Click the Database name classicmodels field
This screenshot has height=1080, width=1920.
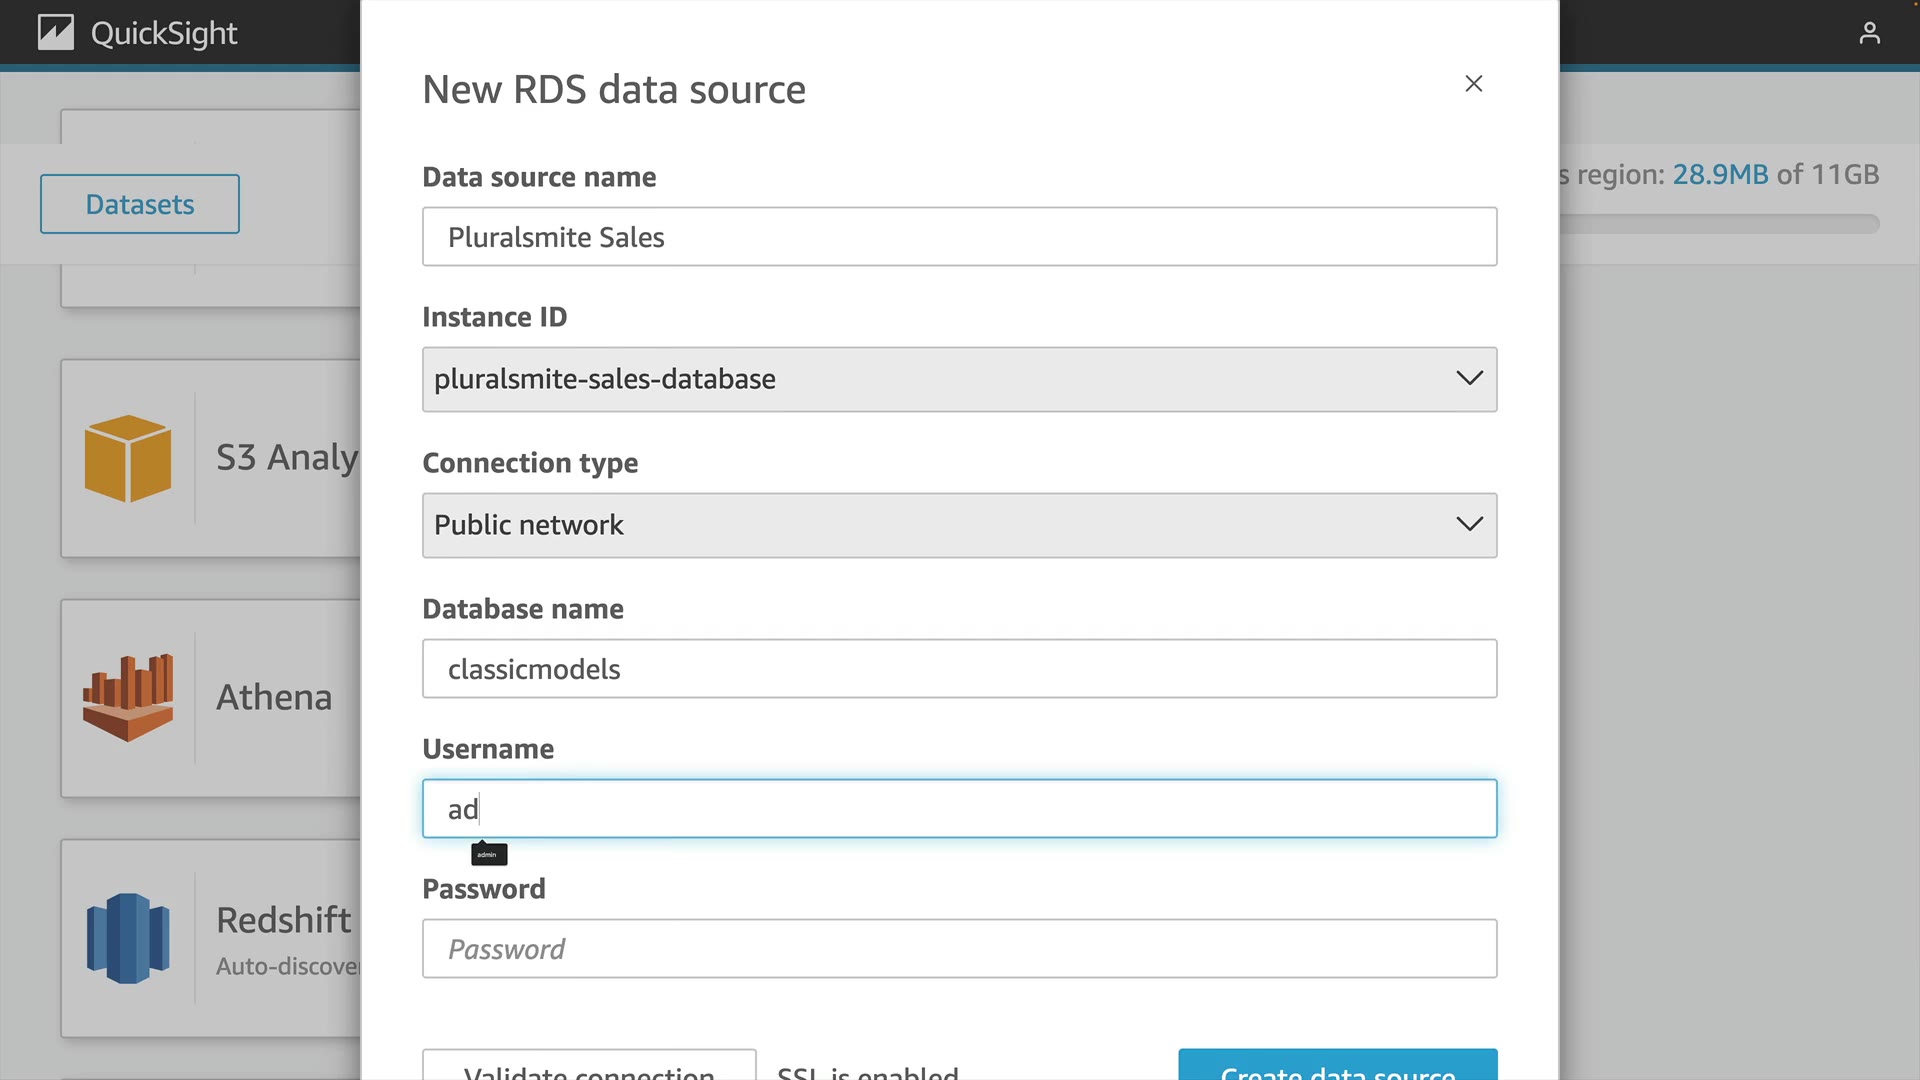tap(959, 669)
